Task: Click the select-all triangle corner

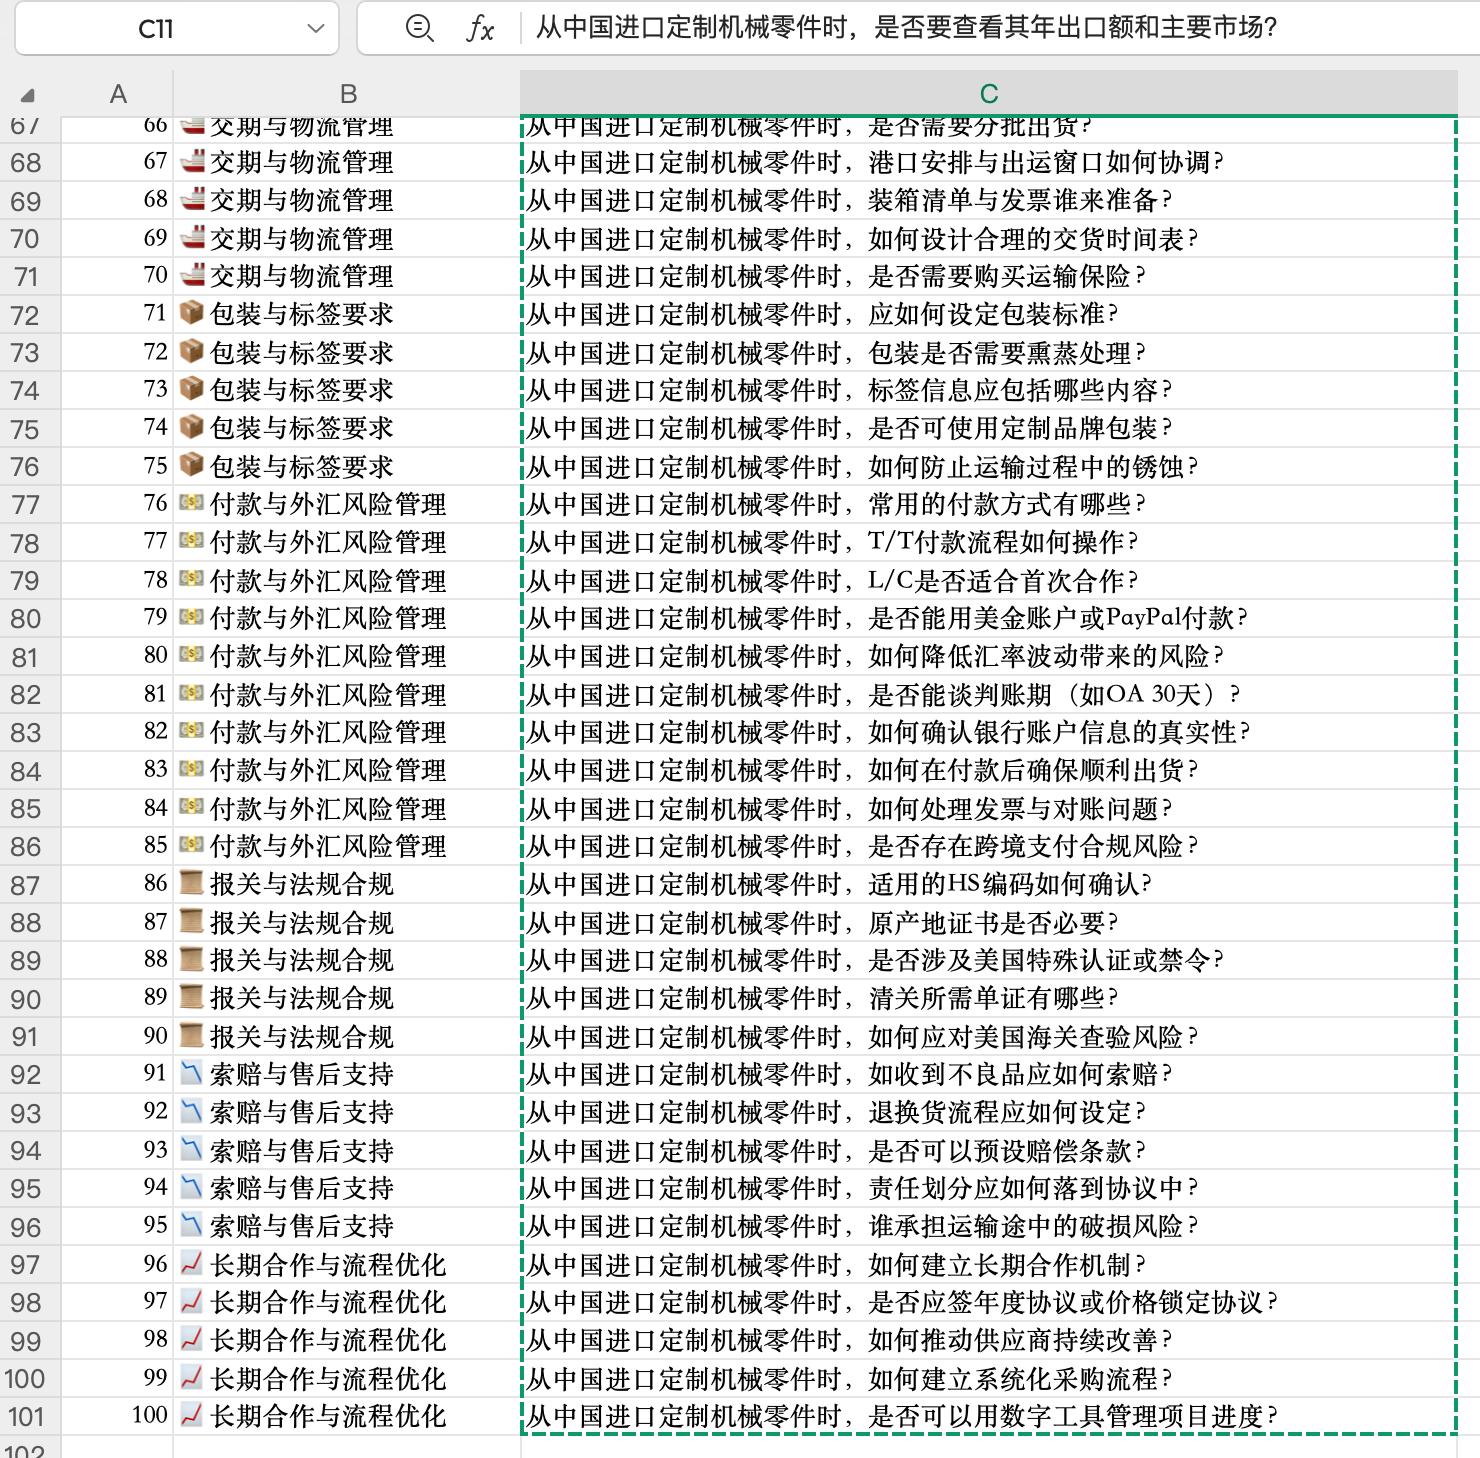Action: tap(28, 95)
